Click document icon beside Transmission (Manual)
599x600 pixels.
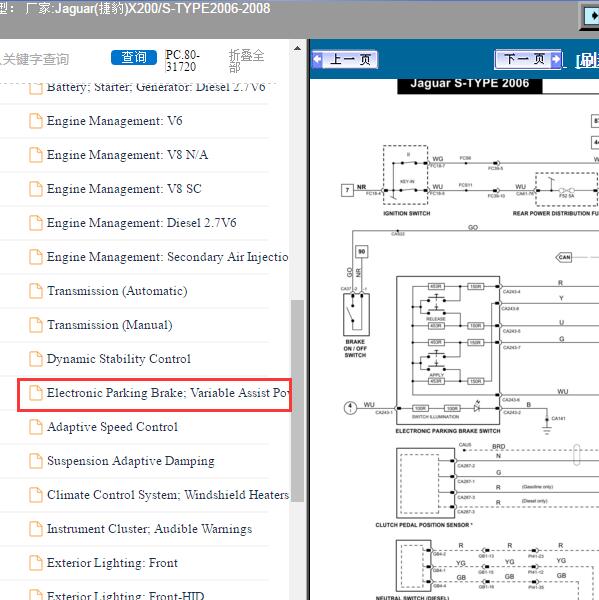pos(36,325)
